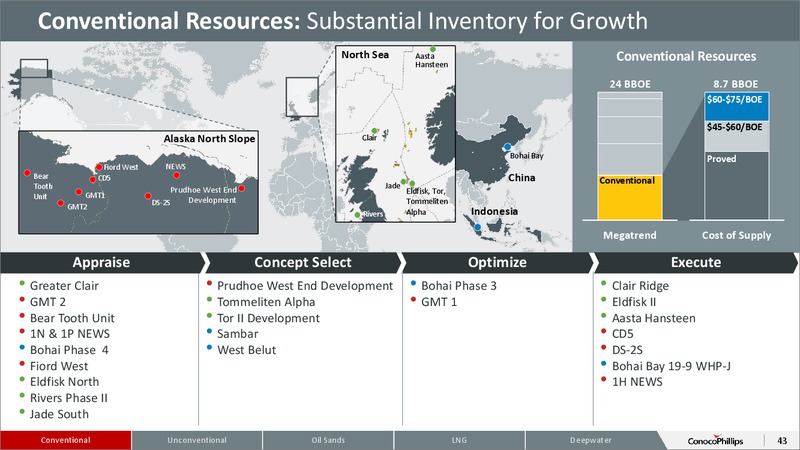
Task: Click the Megatrend axis label
Action: [x=630, y=235]
